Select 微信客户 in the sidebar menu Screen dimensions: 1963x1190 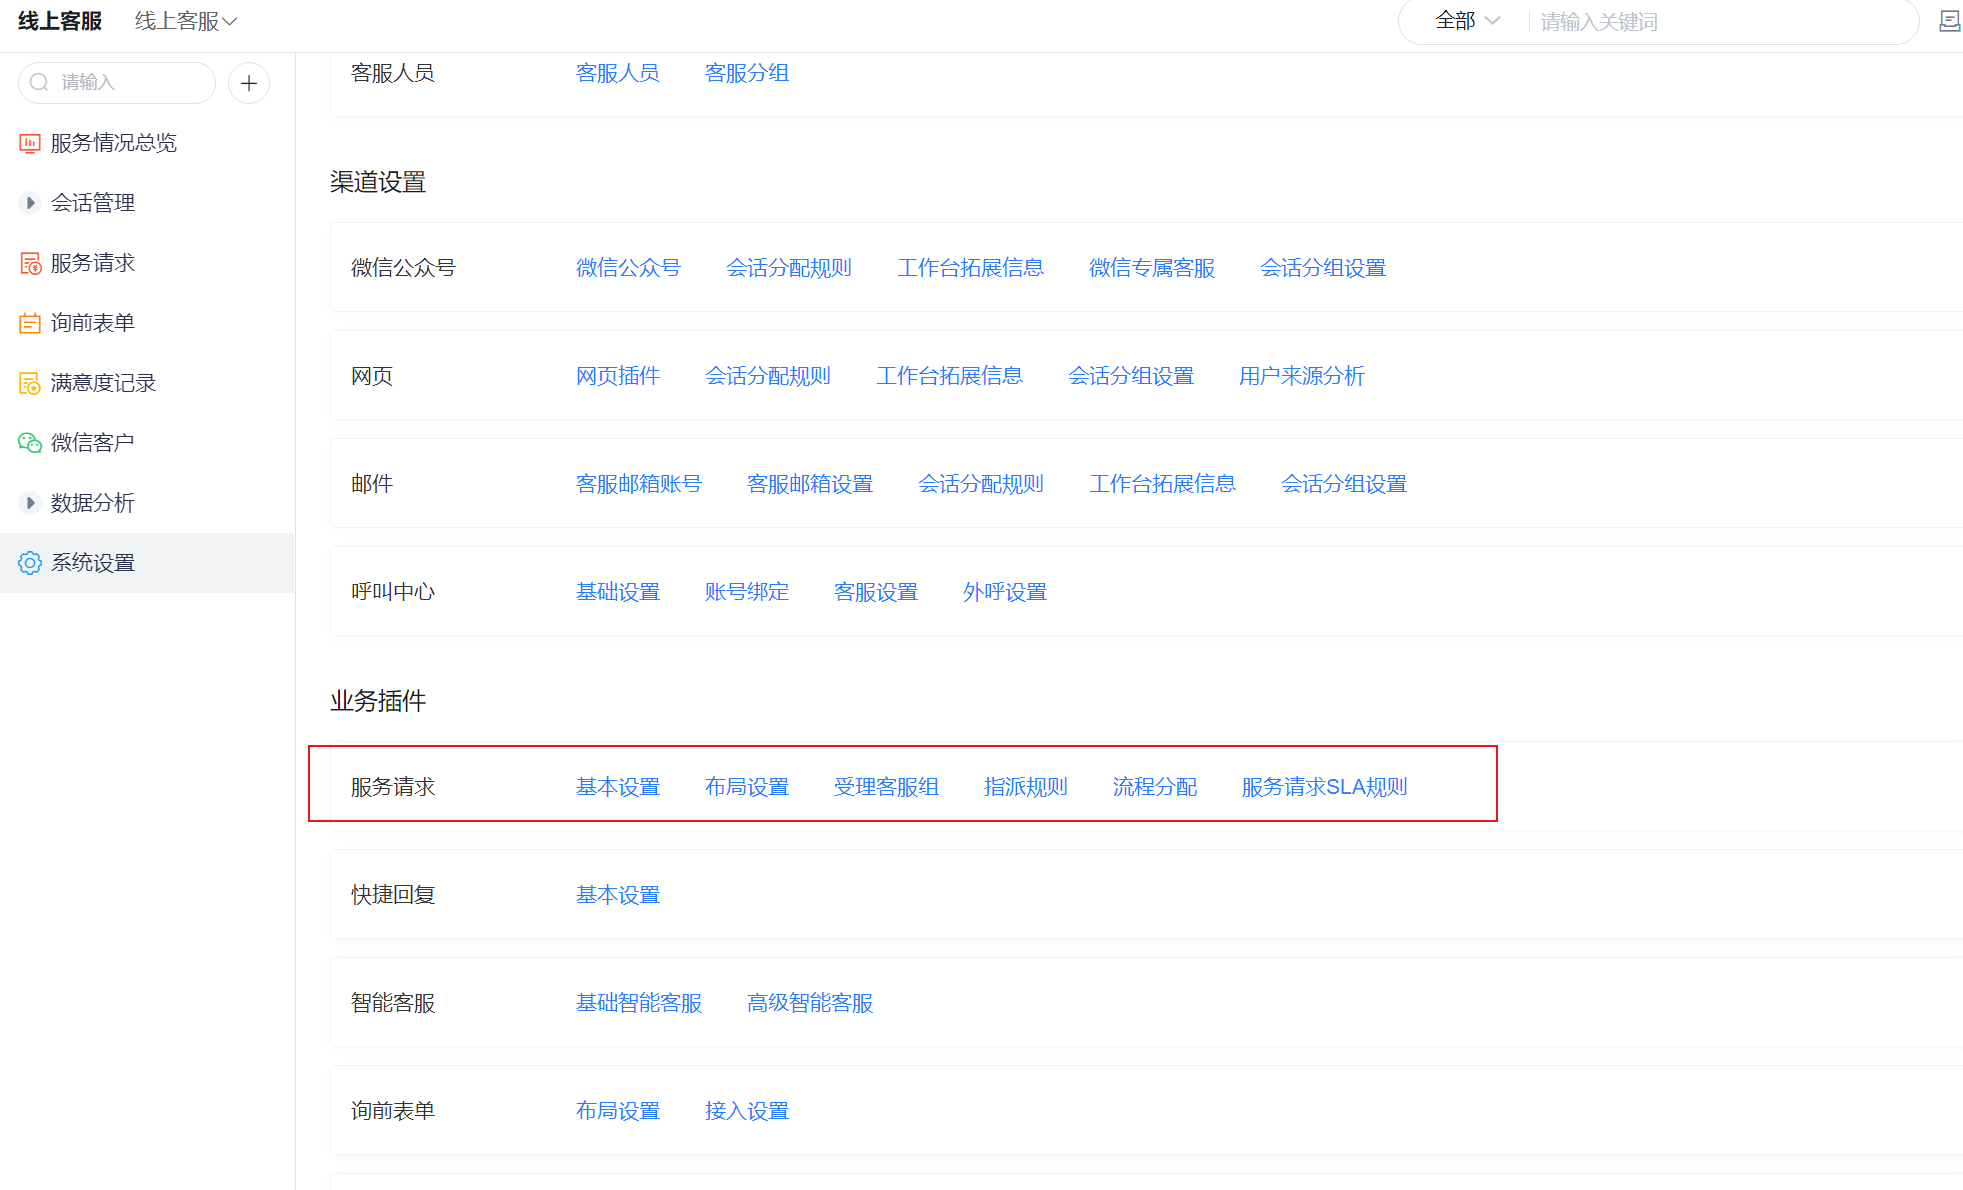(93, 443)
